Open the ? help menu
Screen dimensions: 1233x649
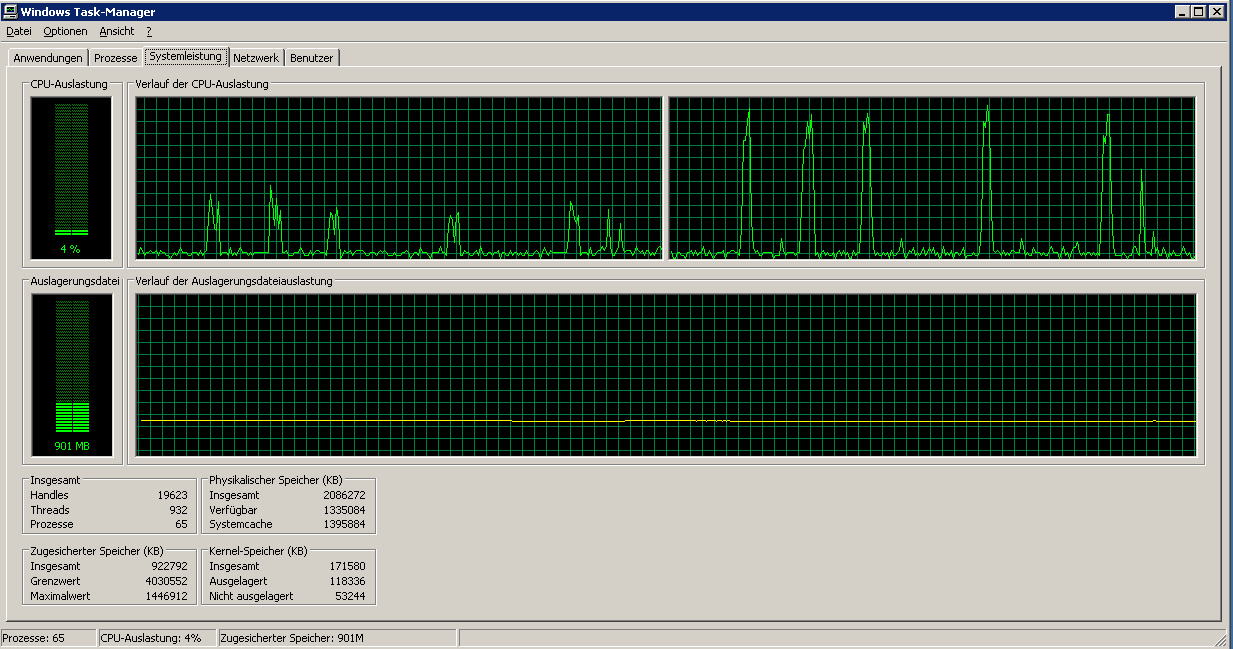(x=149, y=31)
